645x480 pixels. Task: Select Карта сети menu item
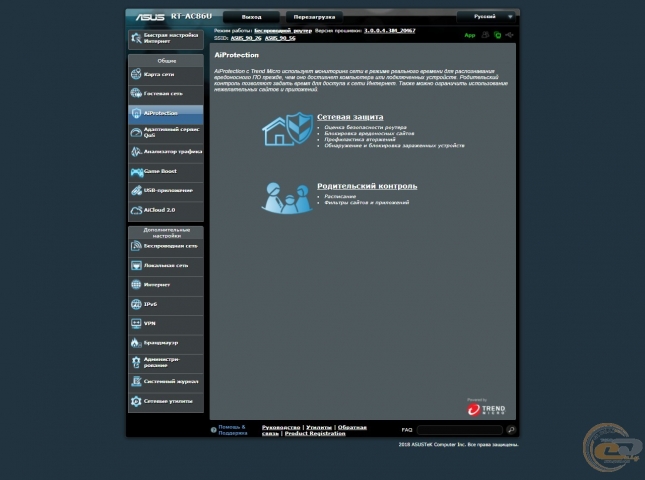[x=166, y=74]
